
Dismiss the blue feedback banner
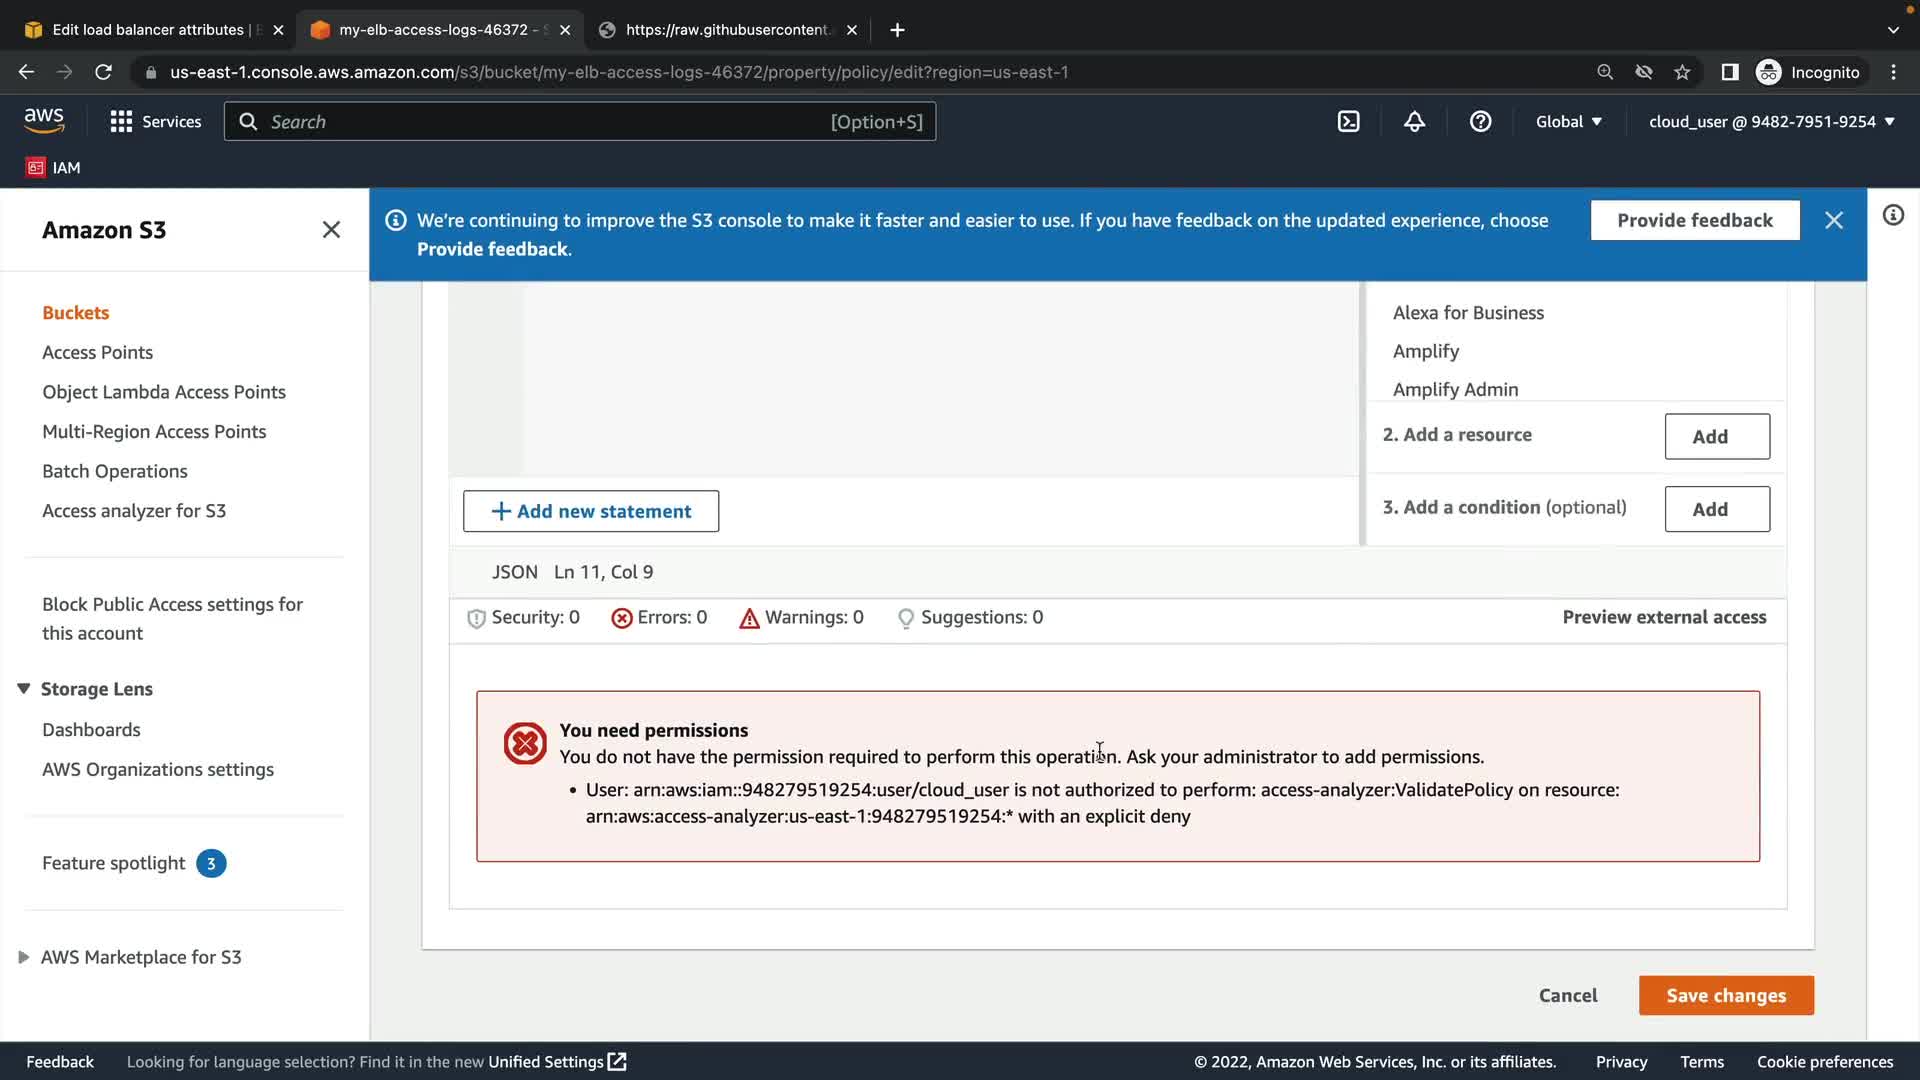(x=1833, y=220)
